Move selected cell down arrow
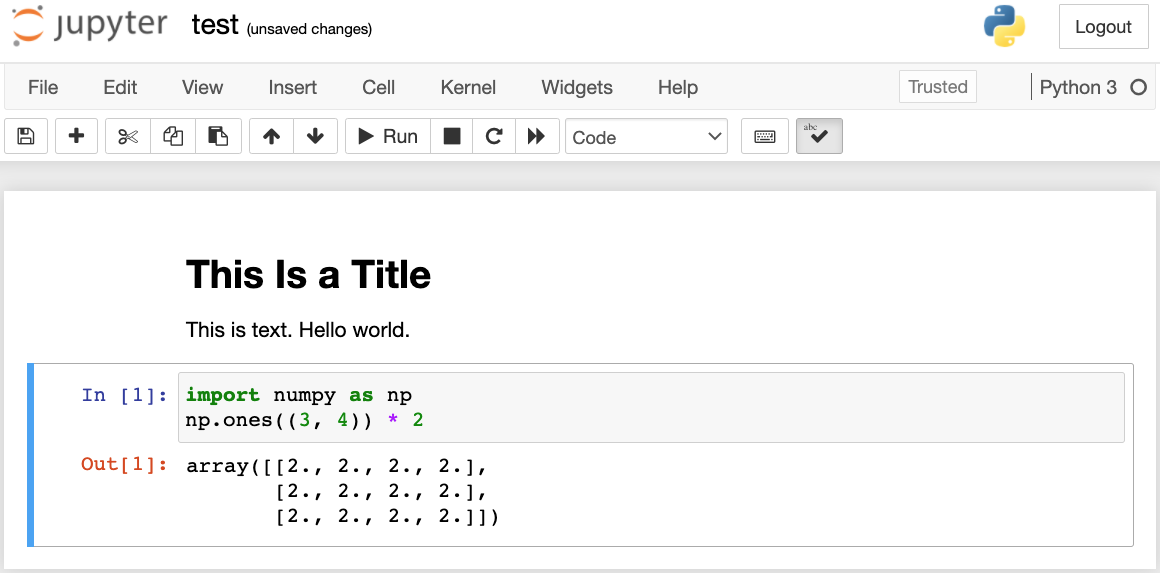This screenshot has width=1160, height=573. [315, 137]
